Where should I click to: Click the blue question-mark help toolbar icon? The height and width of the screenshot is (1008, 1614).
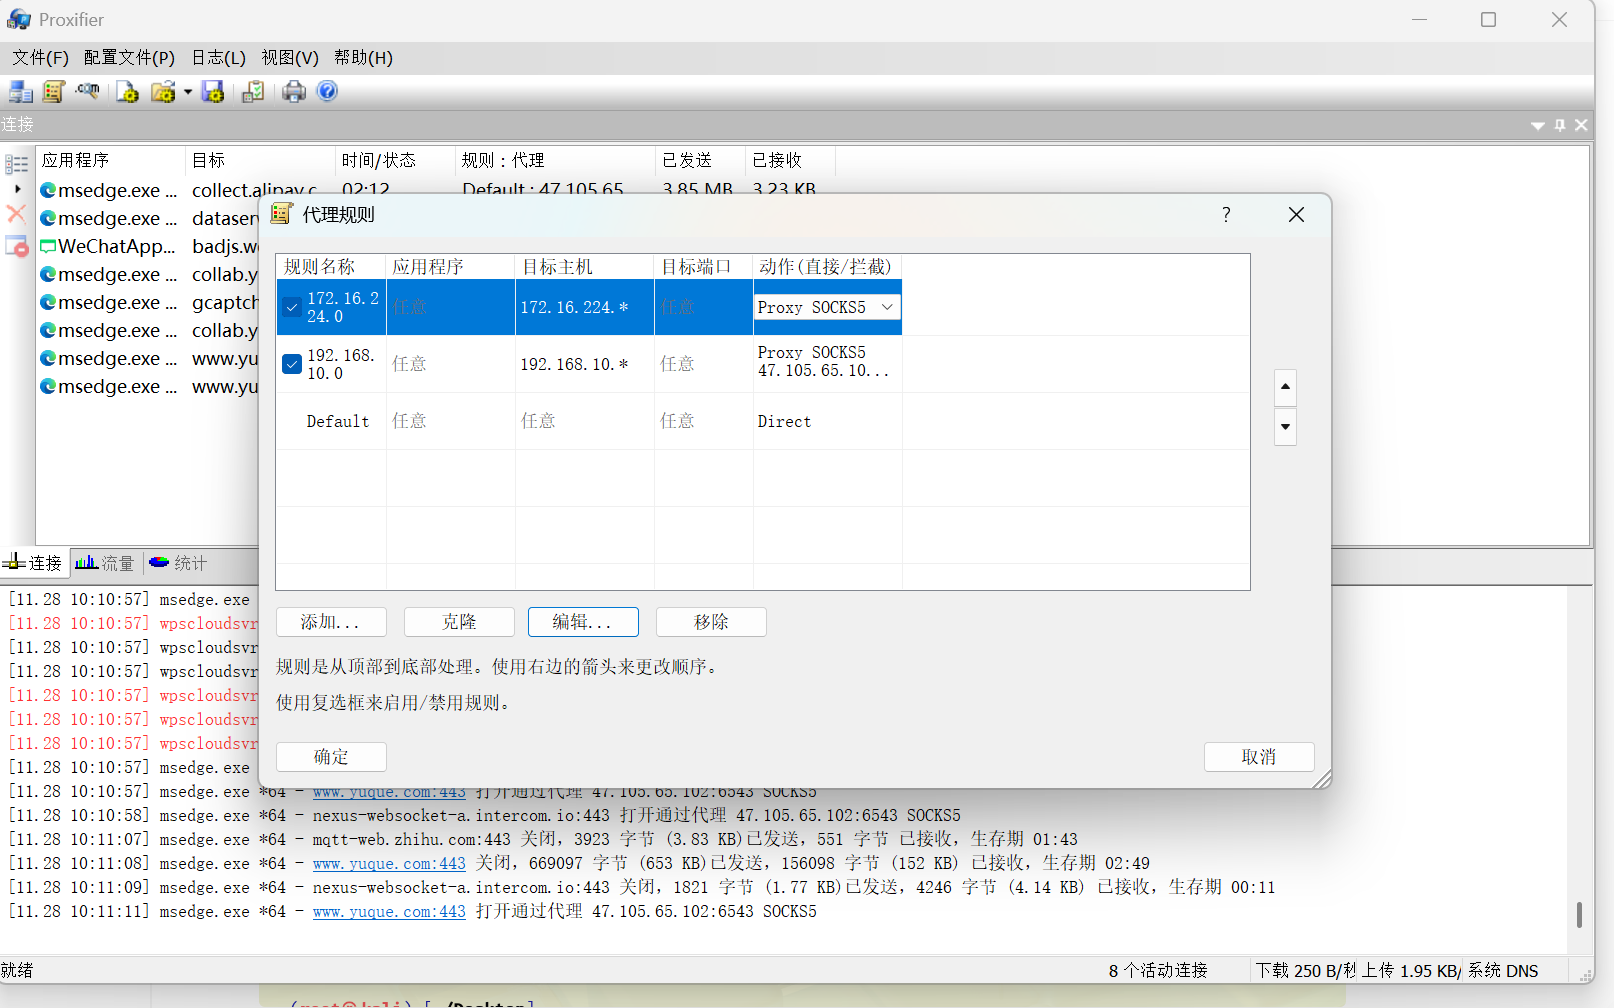click(x=327, y=91)
